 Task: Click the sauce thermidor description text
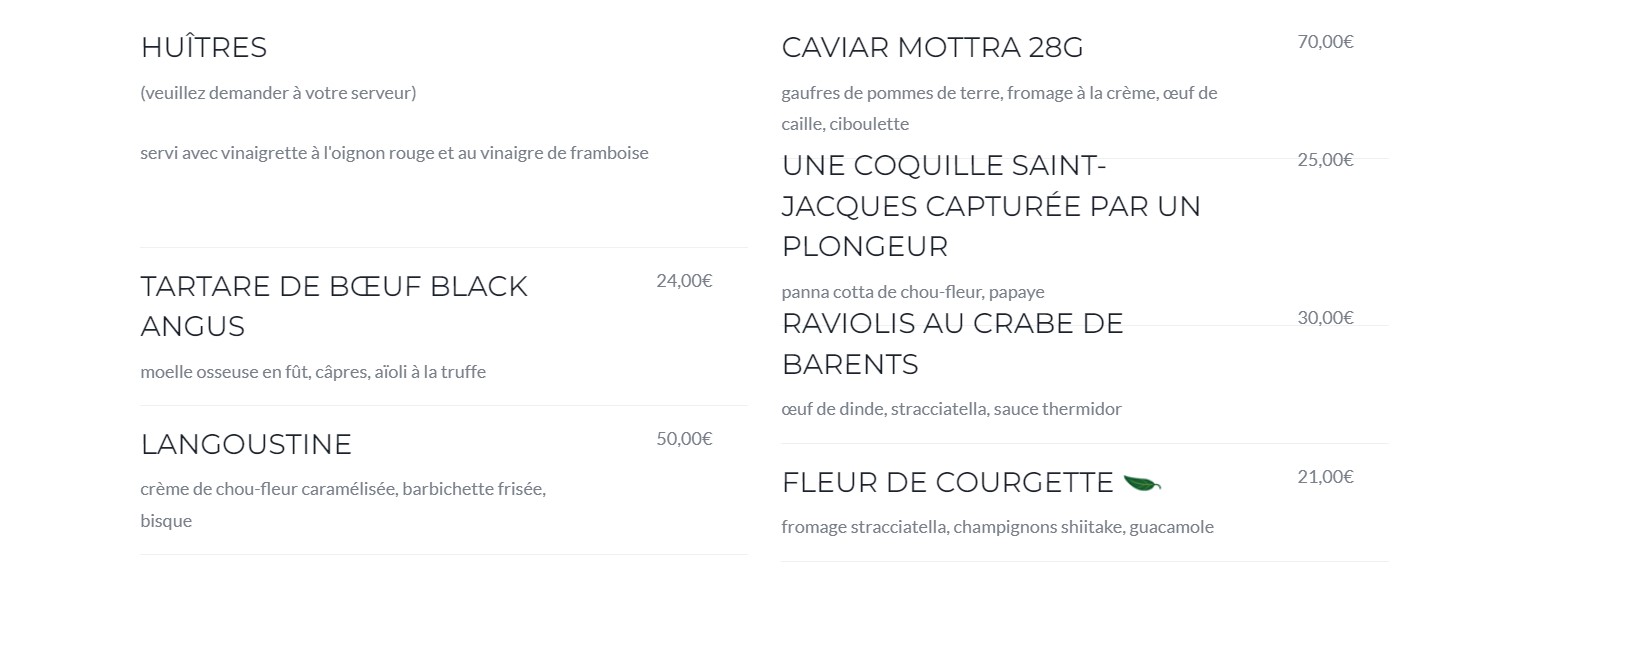(952, 409)
